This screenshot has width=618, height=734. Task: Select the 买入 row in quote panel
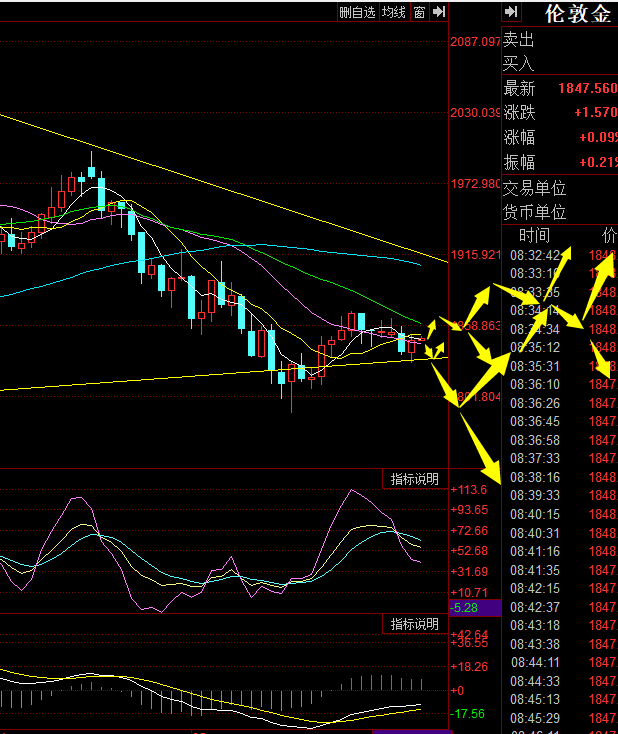coord(560,62)
